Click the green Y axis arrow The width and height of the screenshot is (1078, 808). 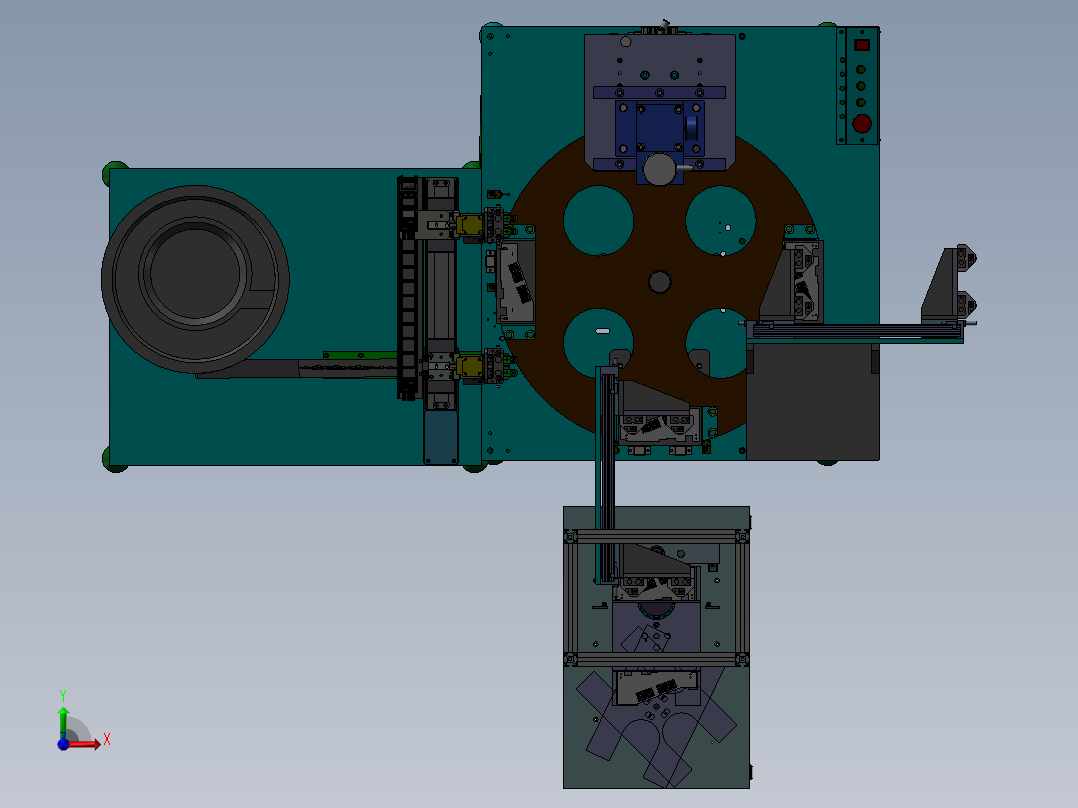(x=63, y=723)
